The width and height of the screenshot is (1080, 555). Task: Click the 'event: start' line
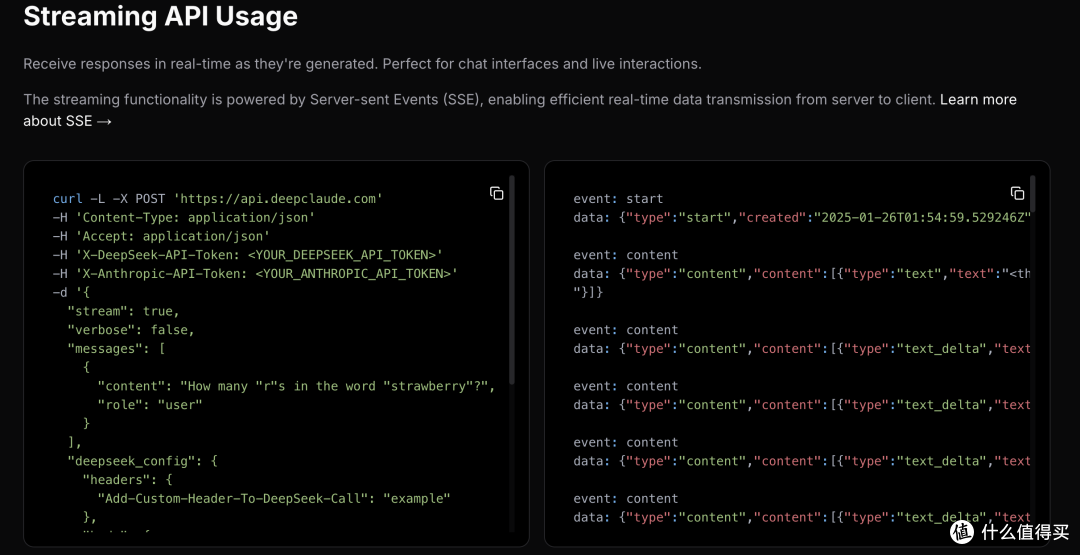point(619,199)
